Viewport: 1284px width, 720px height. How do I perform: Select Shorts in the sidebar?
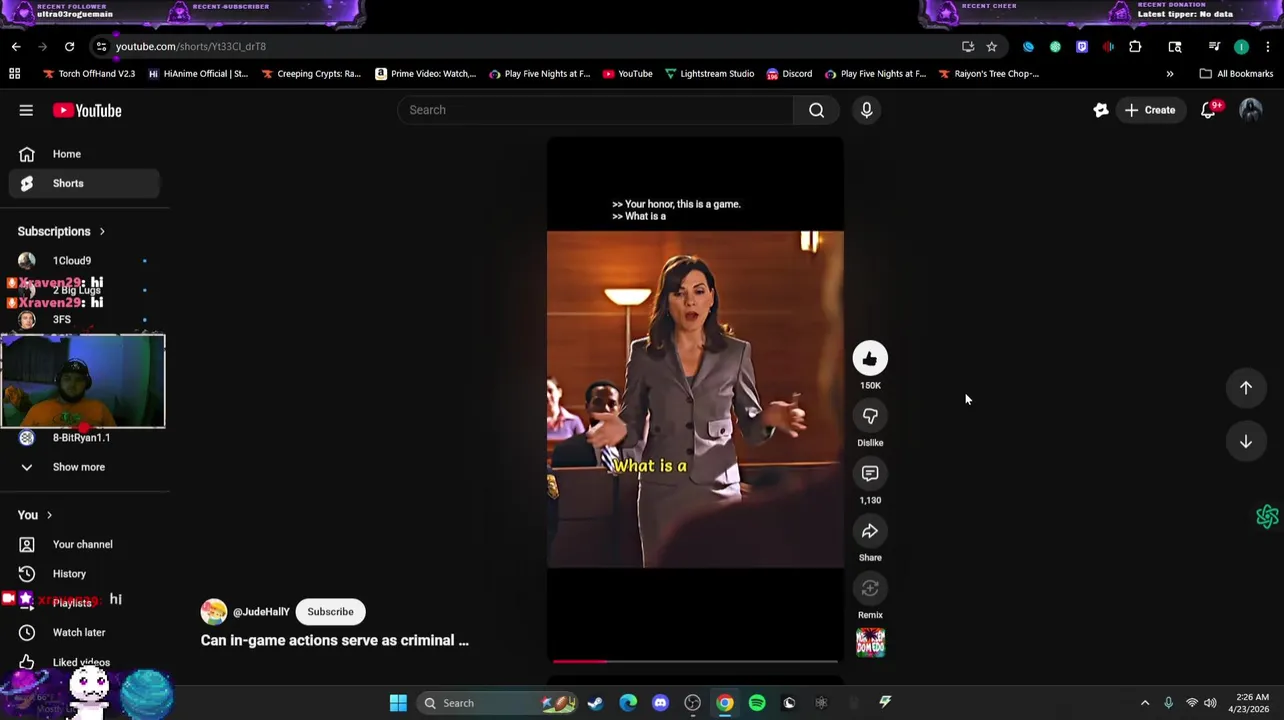point(85,183)
